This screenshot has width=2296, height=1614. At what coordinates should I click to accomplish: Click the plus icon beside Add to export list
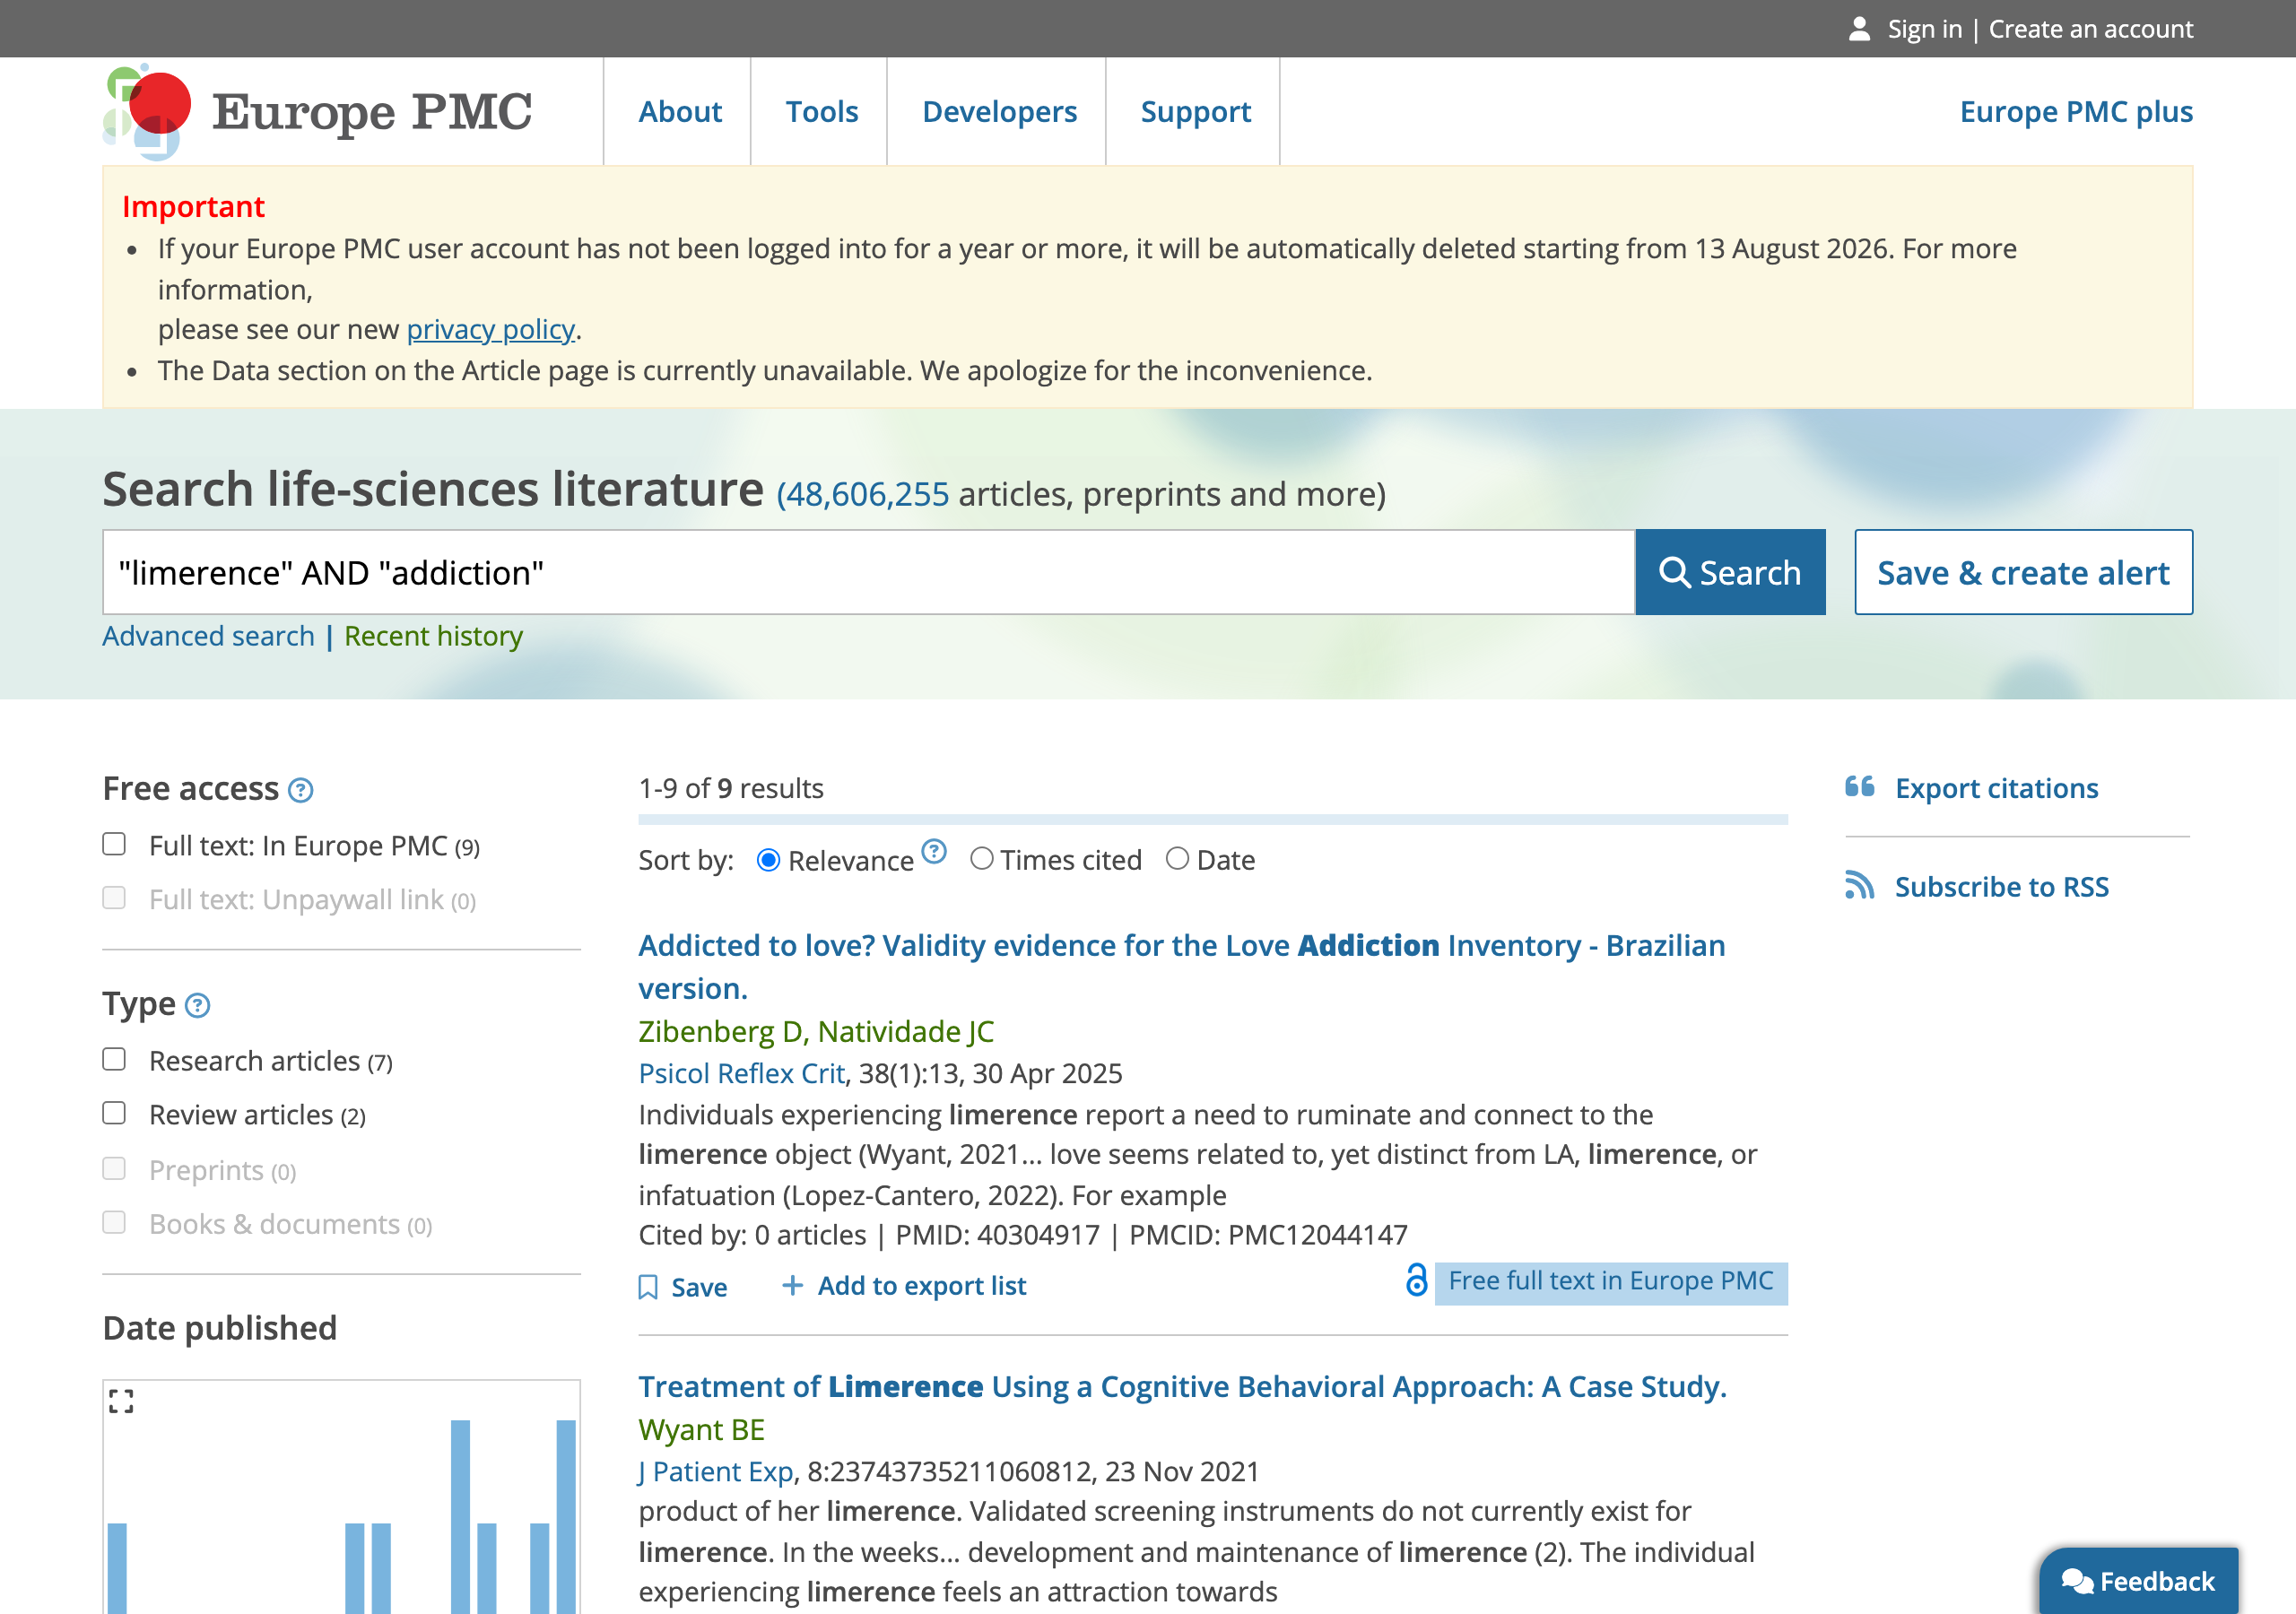(792, 1285)
